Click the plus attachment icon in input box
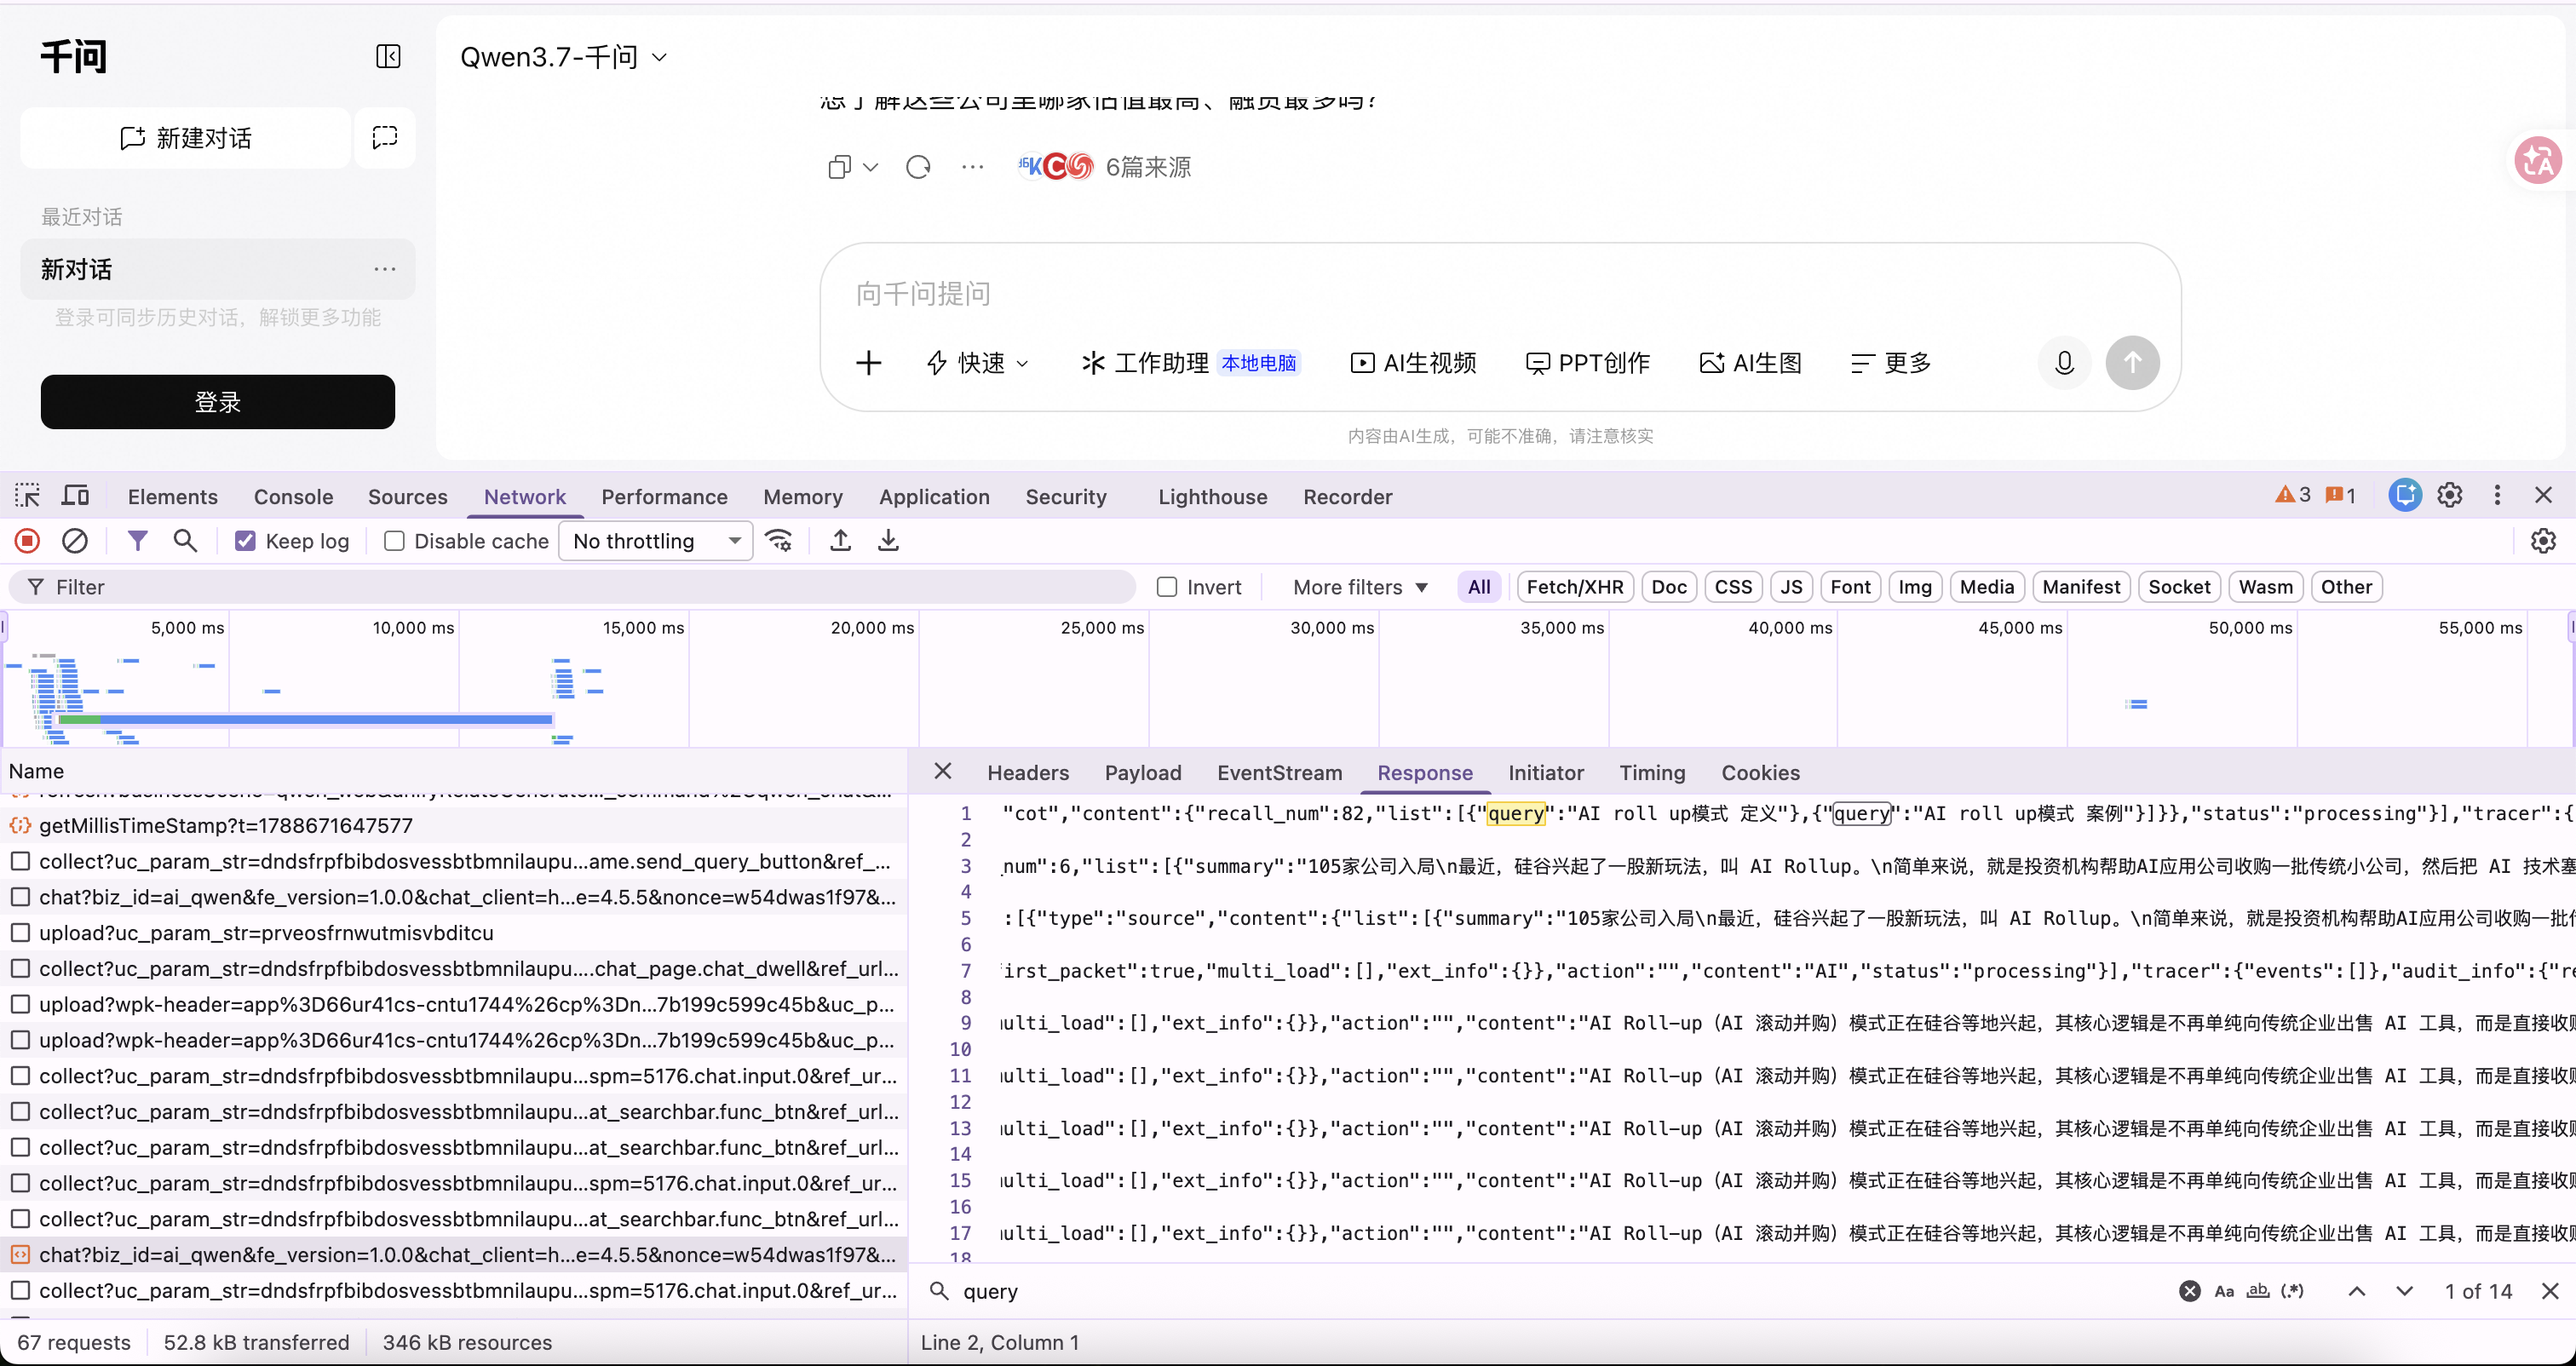The width and height of the screenshot is (2576, 1366). pyautogui.click(x=868, y=362)
